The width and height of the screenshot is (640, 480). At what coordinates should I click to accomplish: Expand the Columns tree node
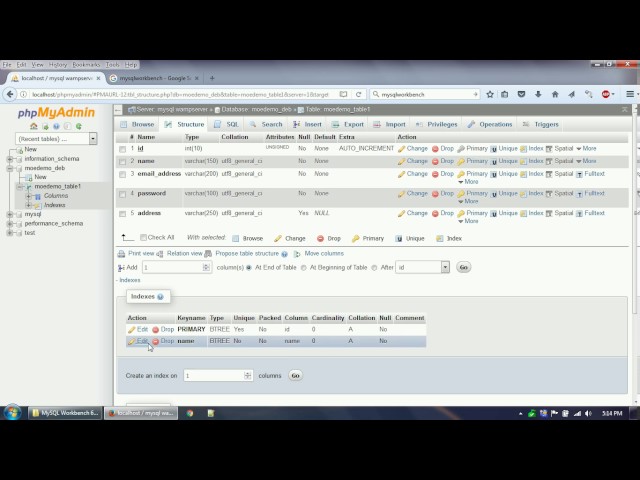click(29, 196)
